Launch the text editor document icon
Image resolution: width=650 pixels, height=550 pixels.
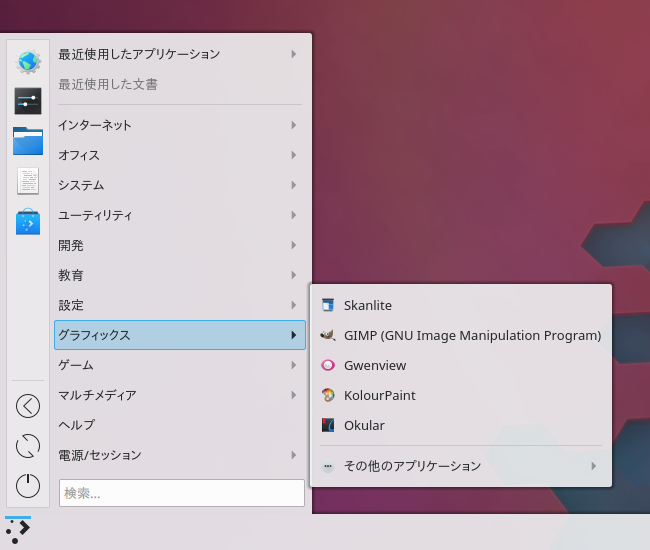point(28,181)
